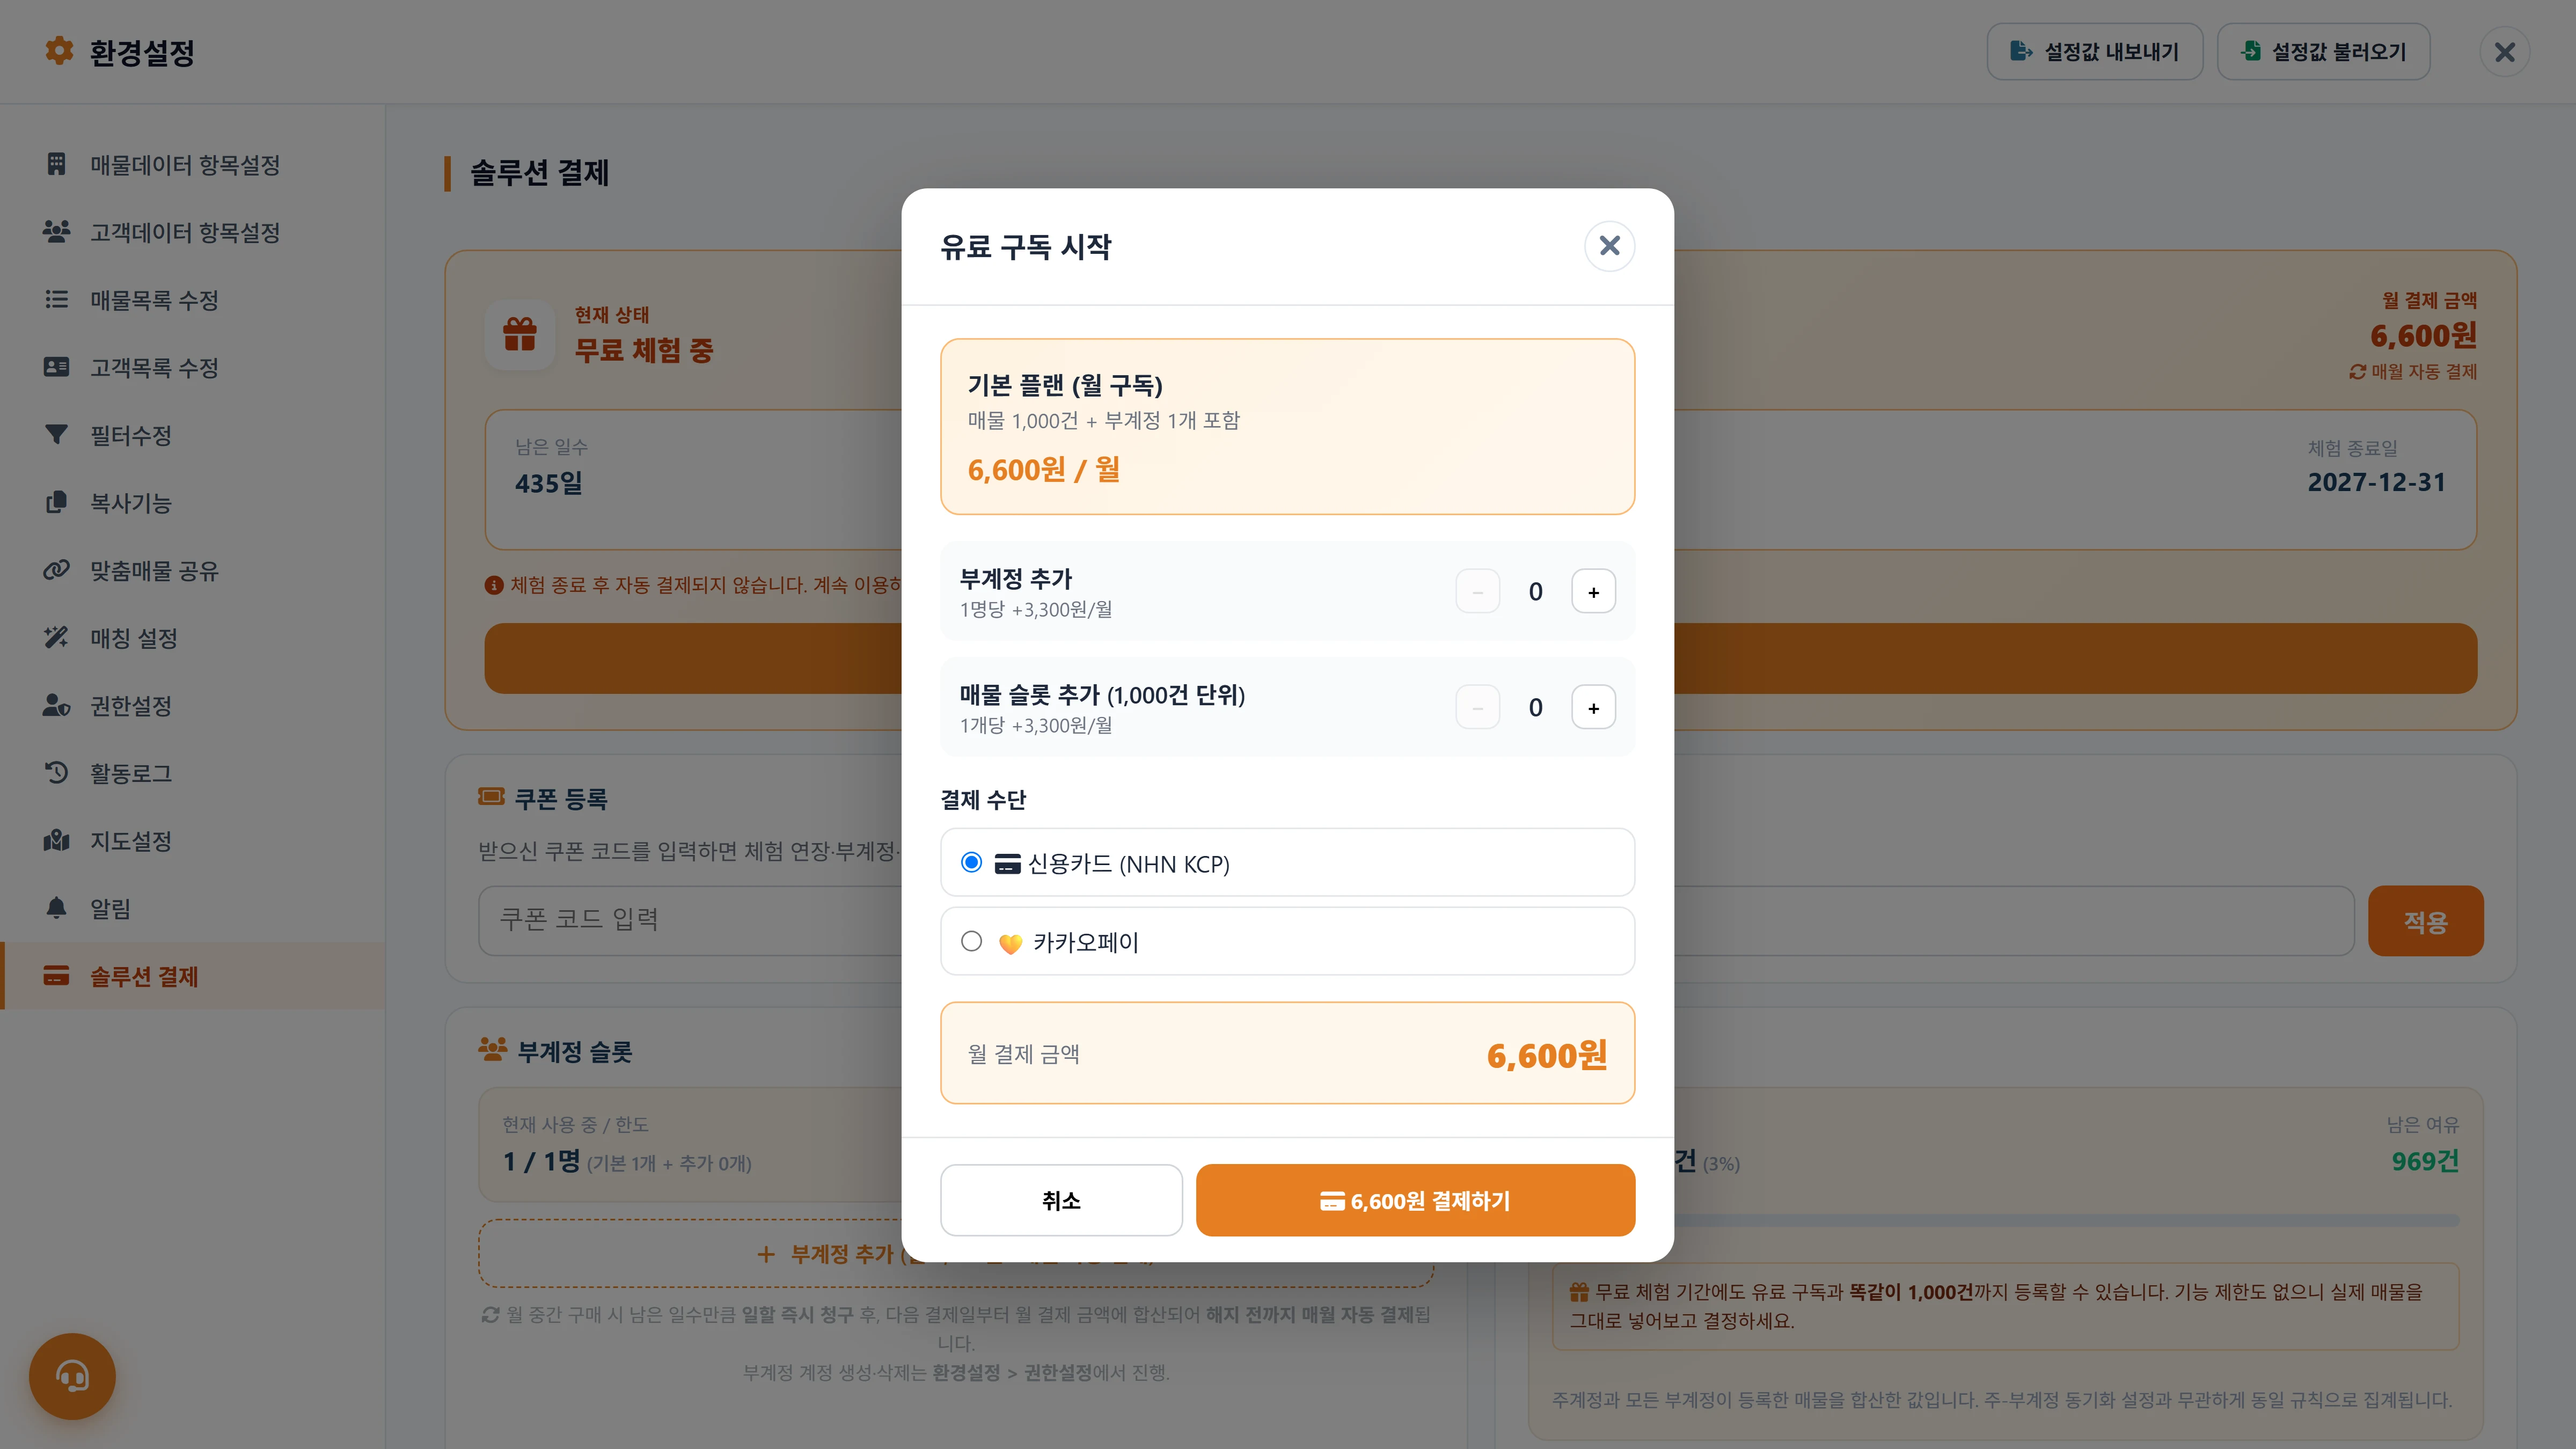The image size is (2576, 1449).
Task: Open 매물데이터 항목설정 menu
Action: click(x=192, y=164)
